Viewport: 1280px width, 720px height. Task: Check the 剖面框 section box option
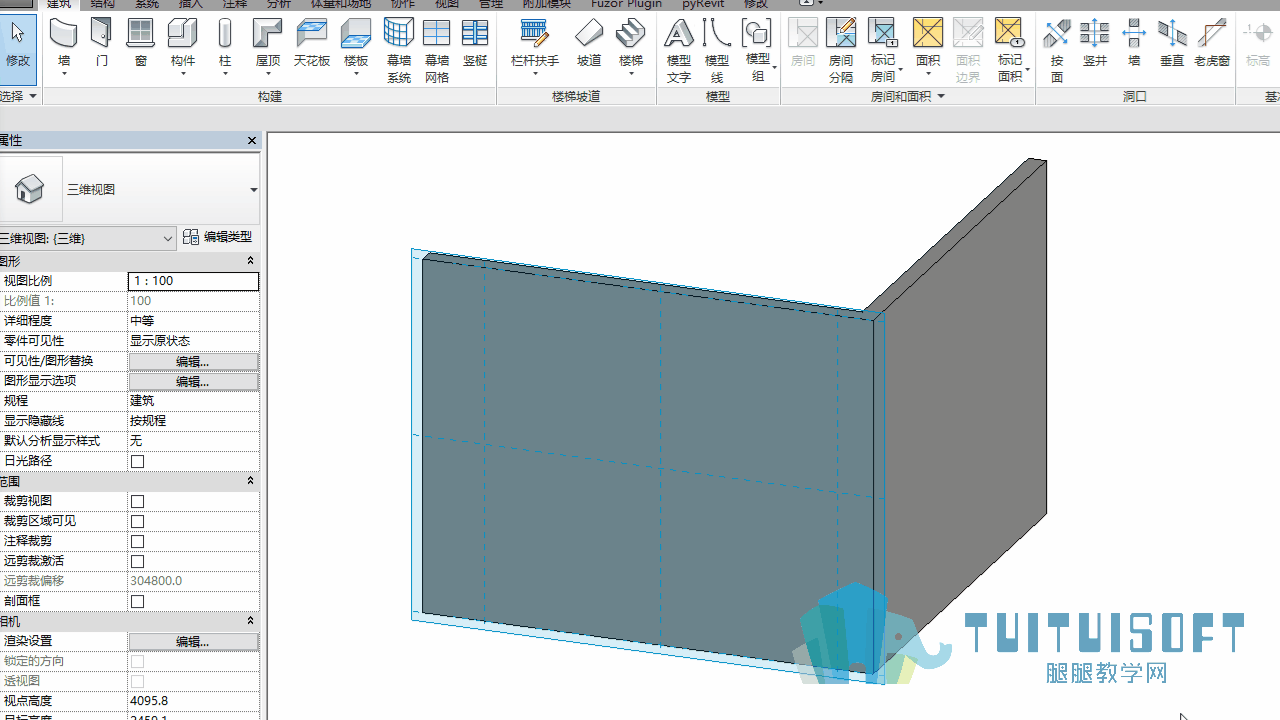[x=138, y=601]
